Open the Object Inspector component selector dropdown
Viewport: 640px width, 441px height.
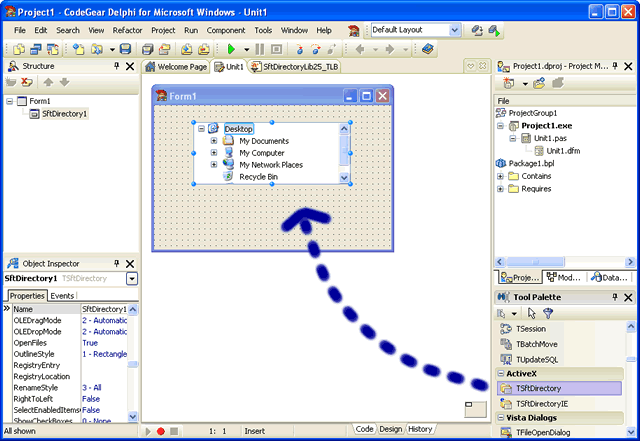(132, 278)
